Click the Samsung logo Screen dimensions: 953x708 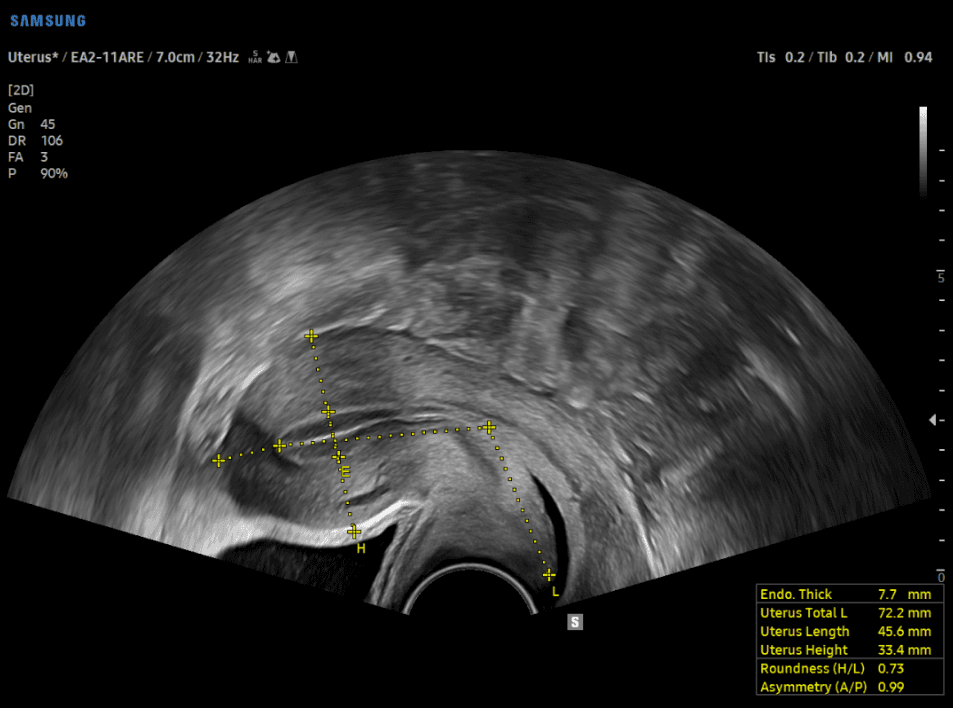(x=48, y=21)
